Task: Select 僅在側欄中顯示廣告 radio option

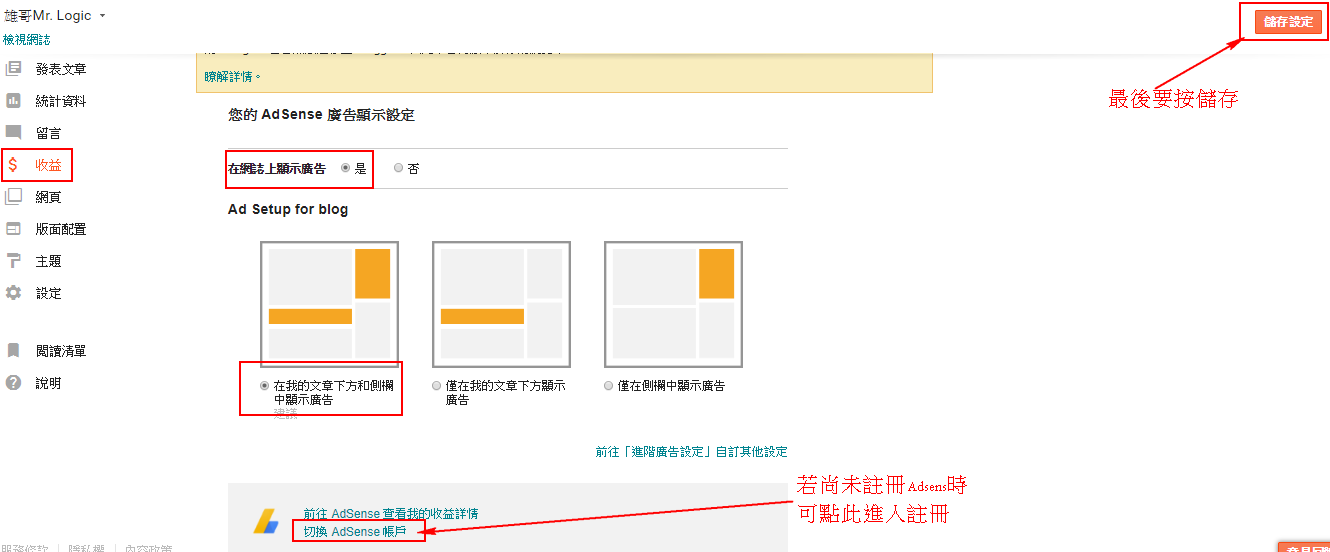Action: (x=608, y=385)
